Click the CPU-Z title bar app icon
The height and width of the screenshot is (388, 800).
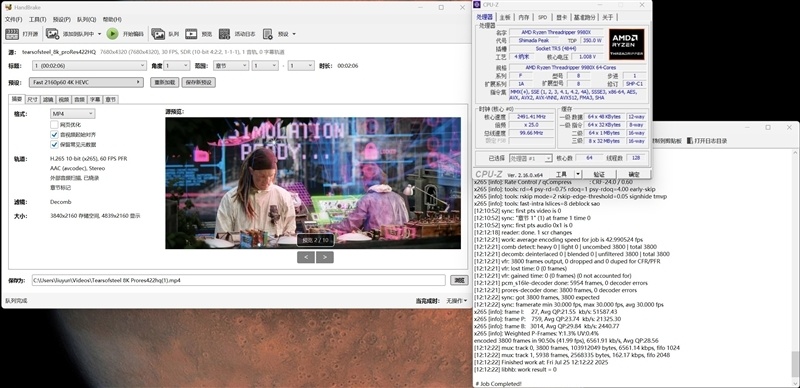pyautogui.click(x=477, y=5)
